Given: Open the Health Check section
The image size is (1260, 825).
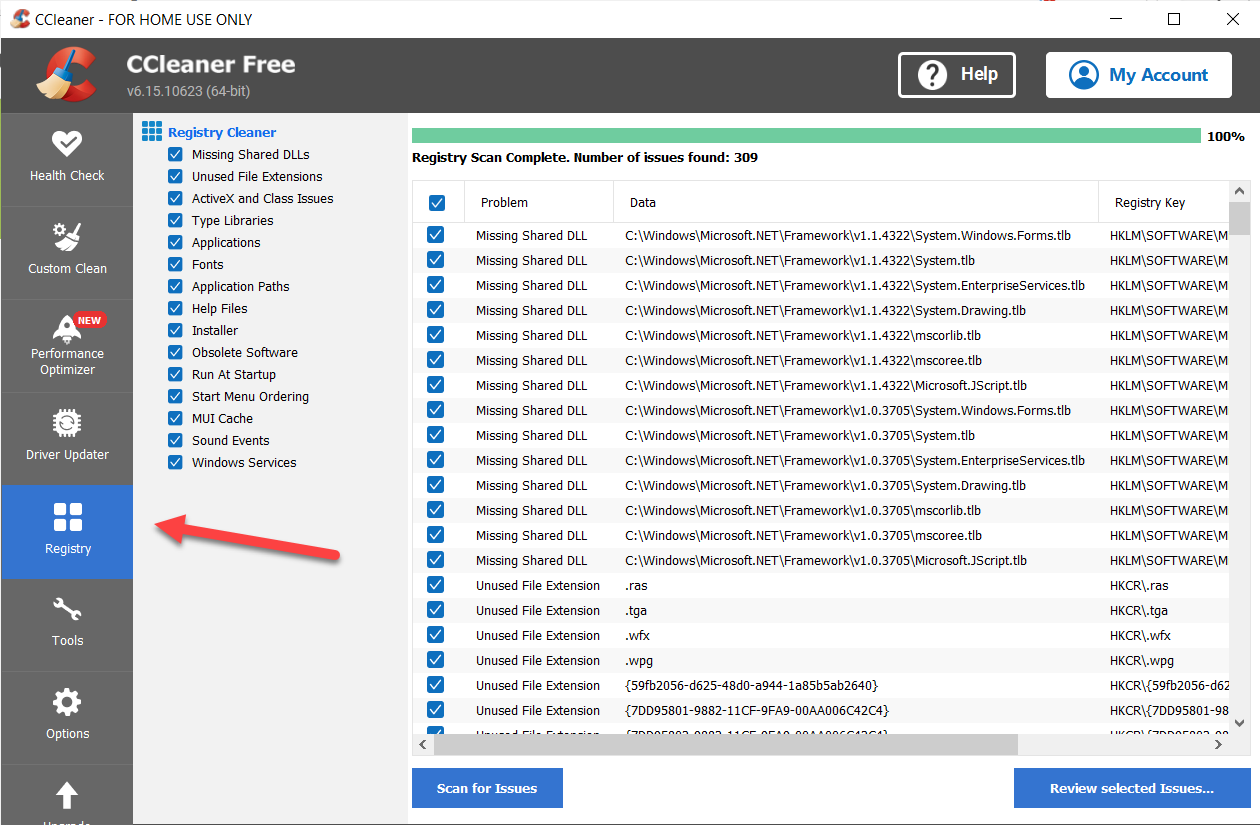Looking at the screenshot, I should pos(67,159).
